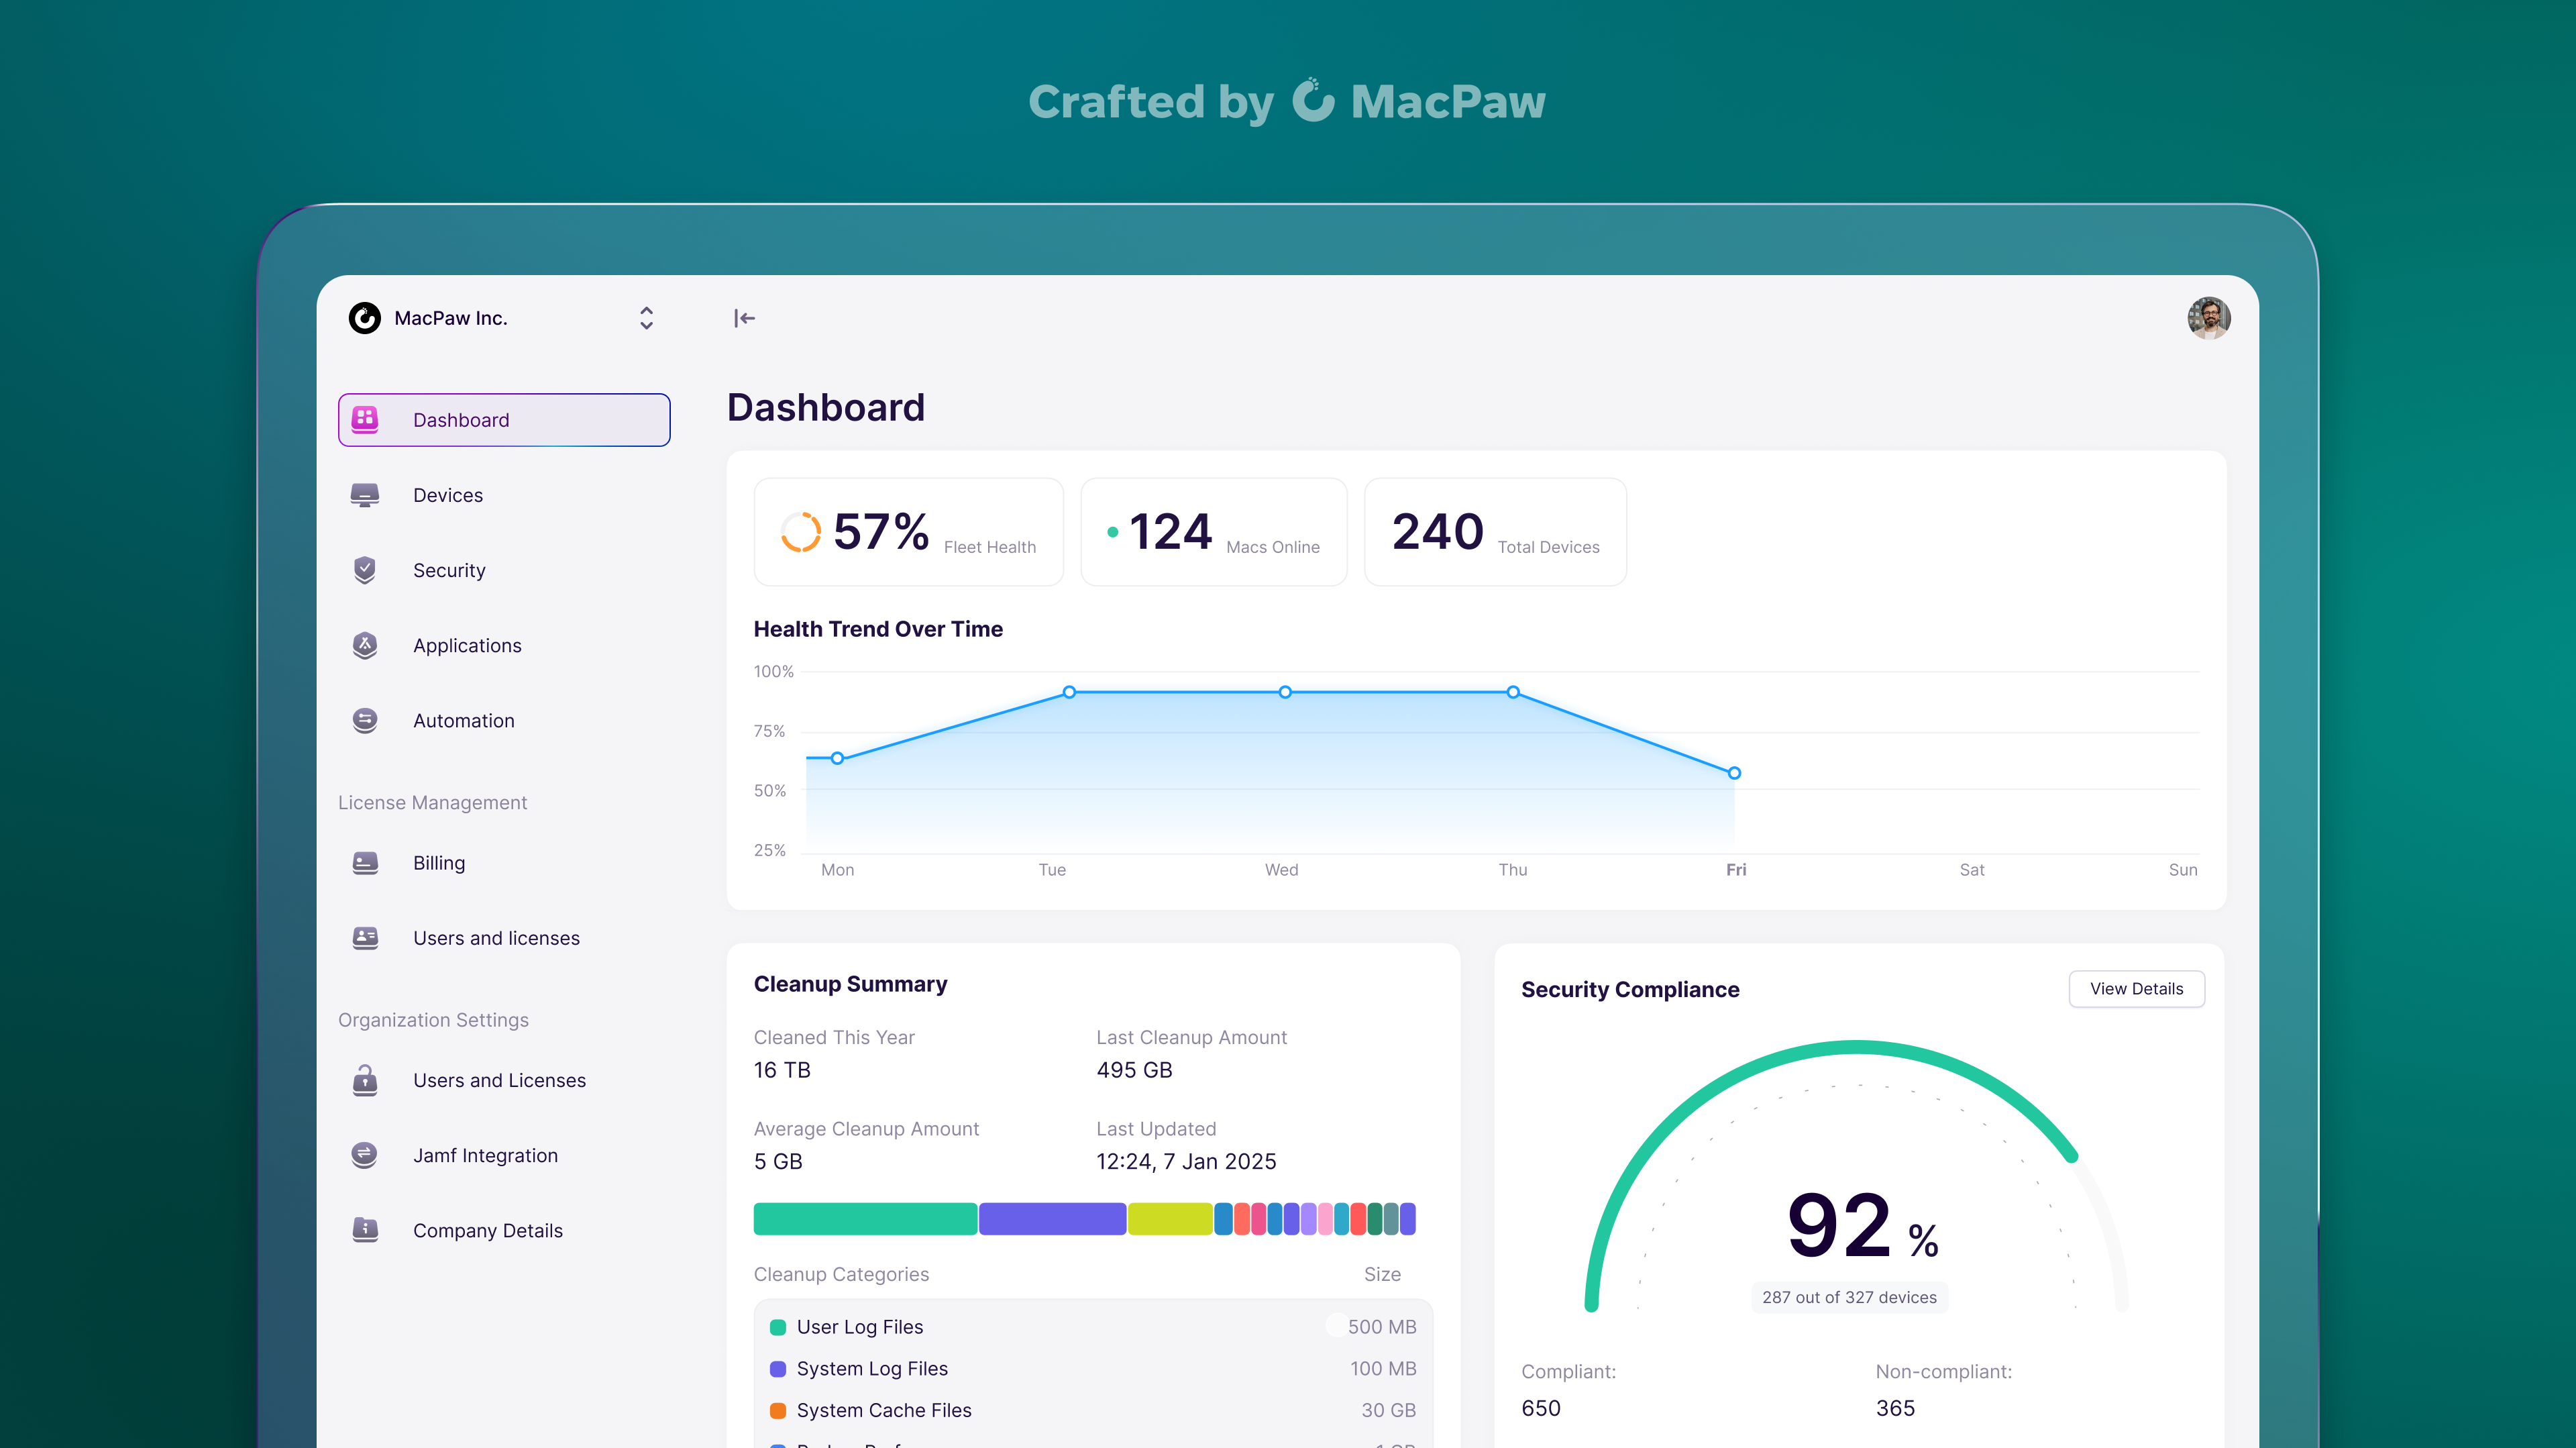Click the View Details button
The height and width of the screenshot is (1448, 2576).
pyautogui.click(x=2136, y=989)
